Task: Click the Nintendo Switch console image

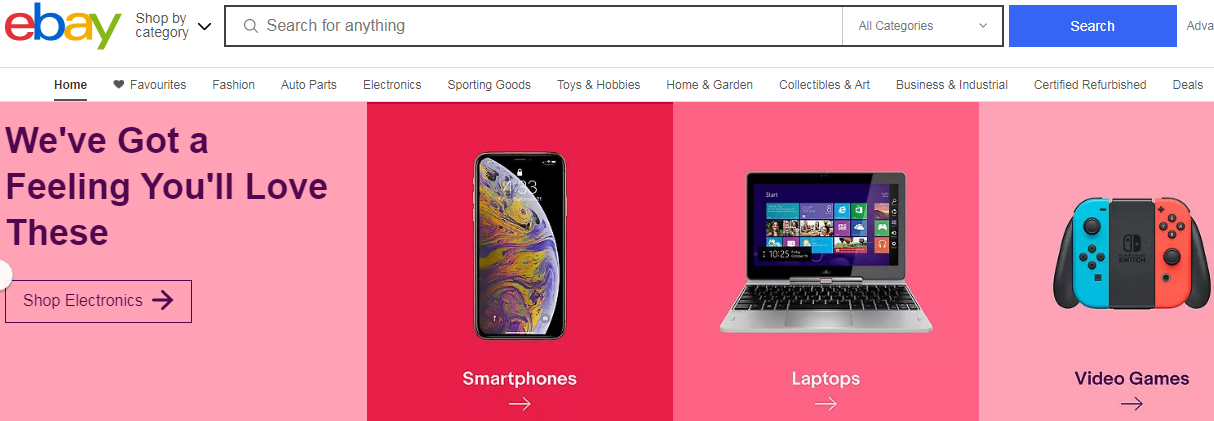Action: pyautogui.click(x=1131, y=253)
